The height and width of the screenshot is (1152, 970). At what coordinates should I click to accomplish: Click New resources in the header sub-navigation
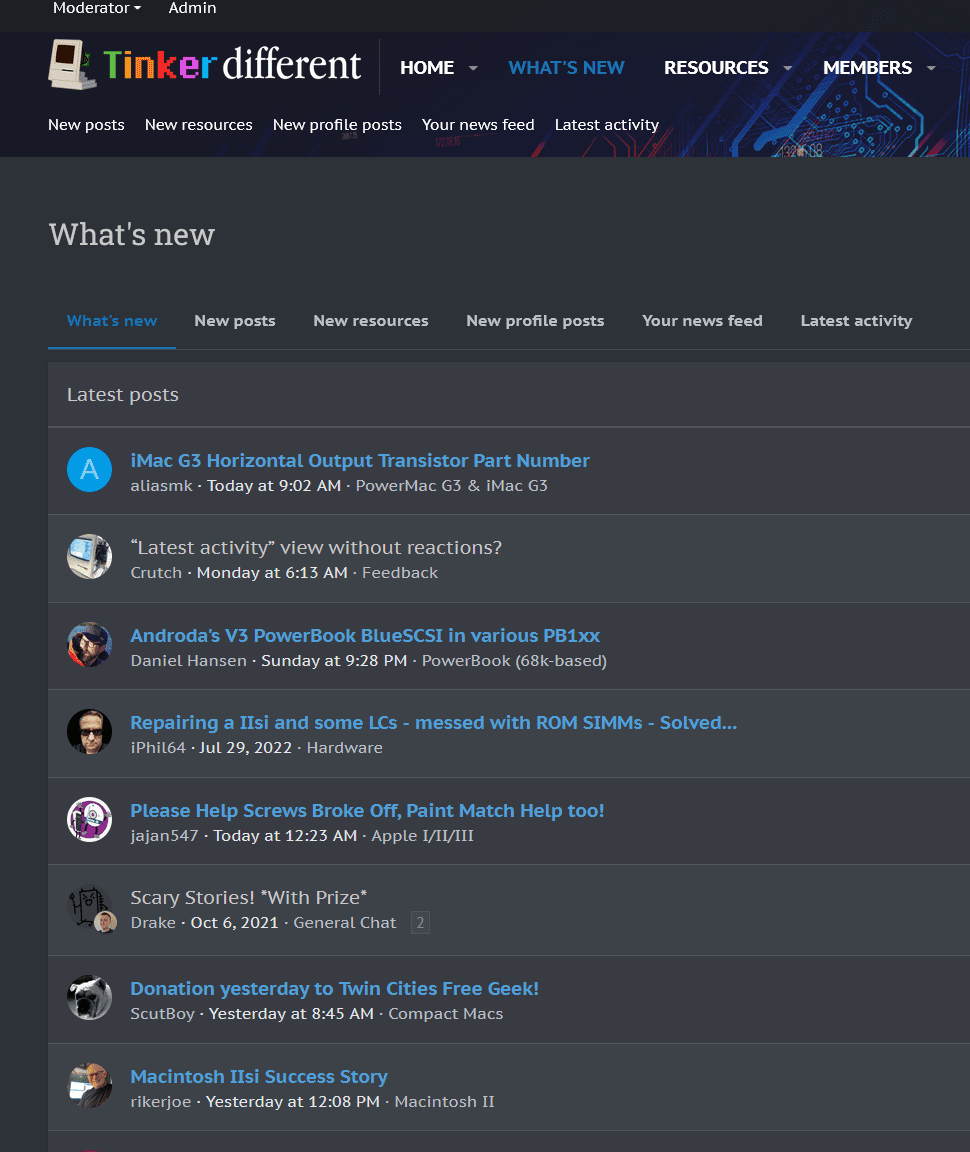(x=198, y=125)
